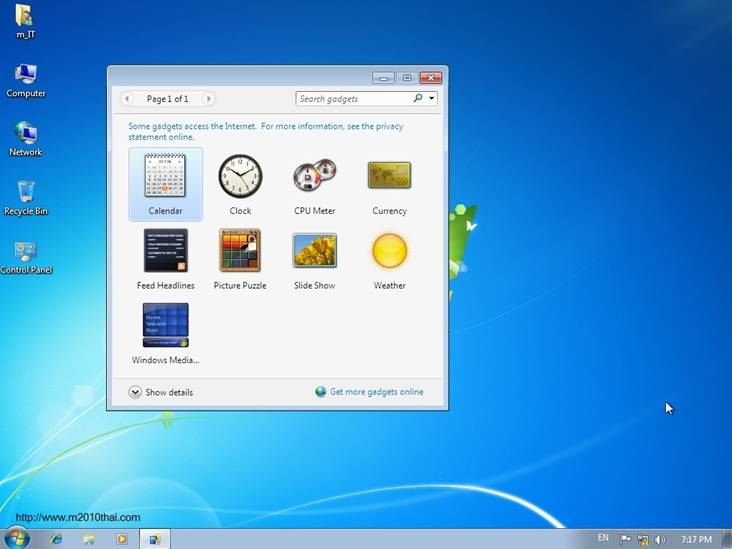Screen dimensions: 732x549
Task: Maximize the gadget gallery window
Action: pos(407,77)
